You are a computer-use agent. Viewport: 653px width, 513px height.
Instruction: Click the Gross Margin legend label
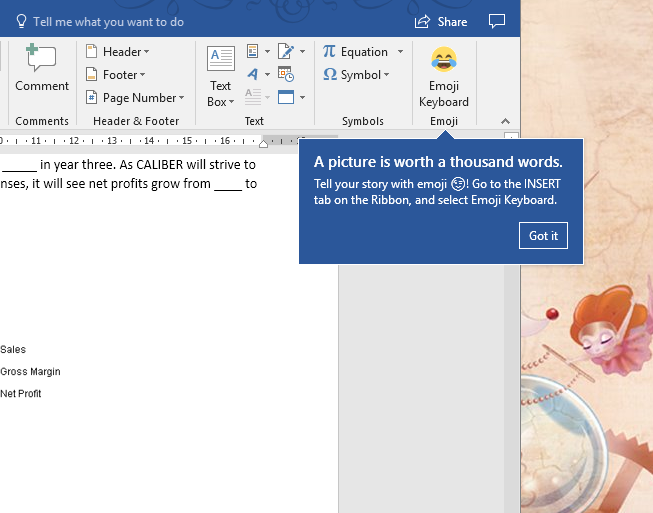(30, 371)
